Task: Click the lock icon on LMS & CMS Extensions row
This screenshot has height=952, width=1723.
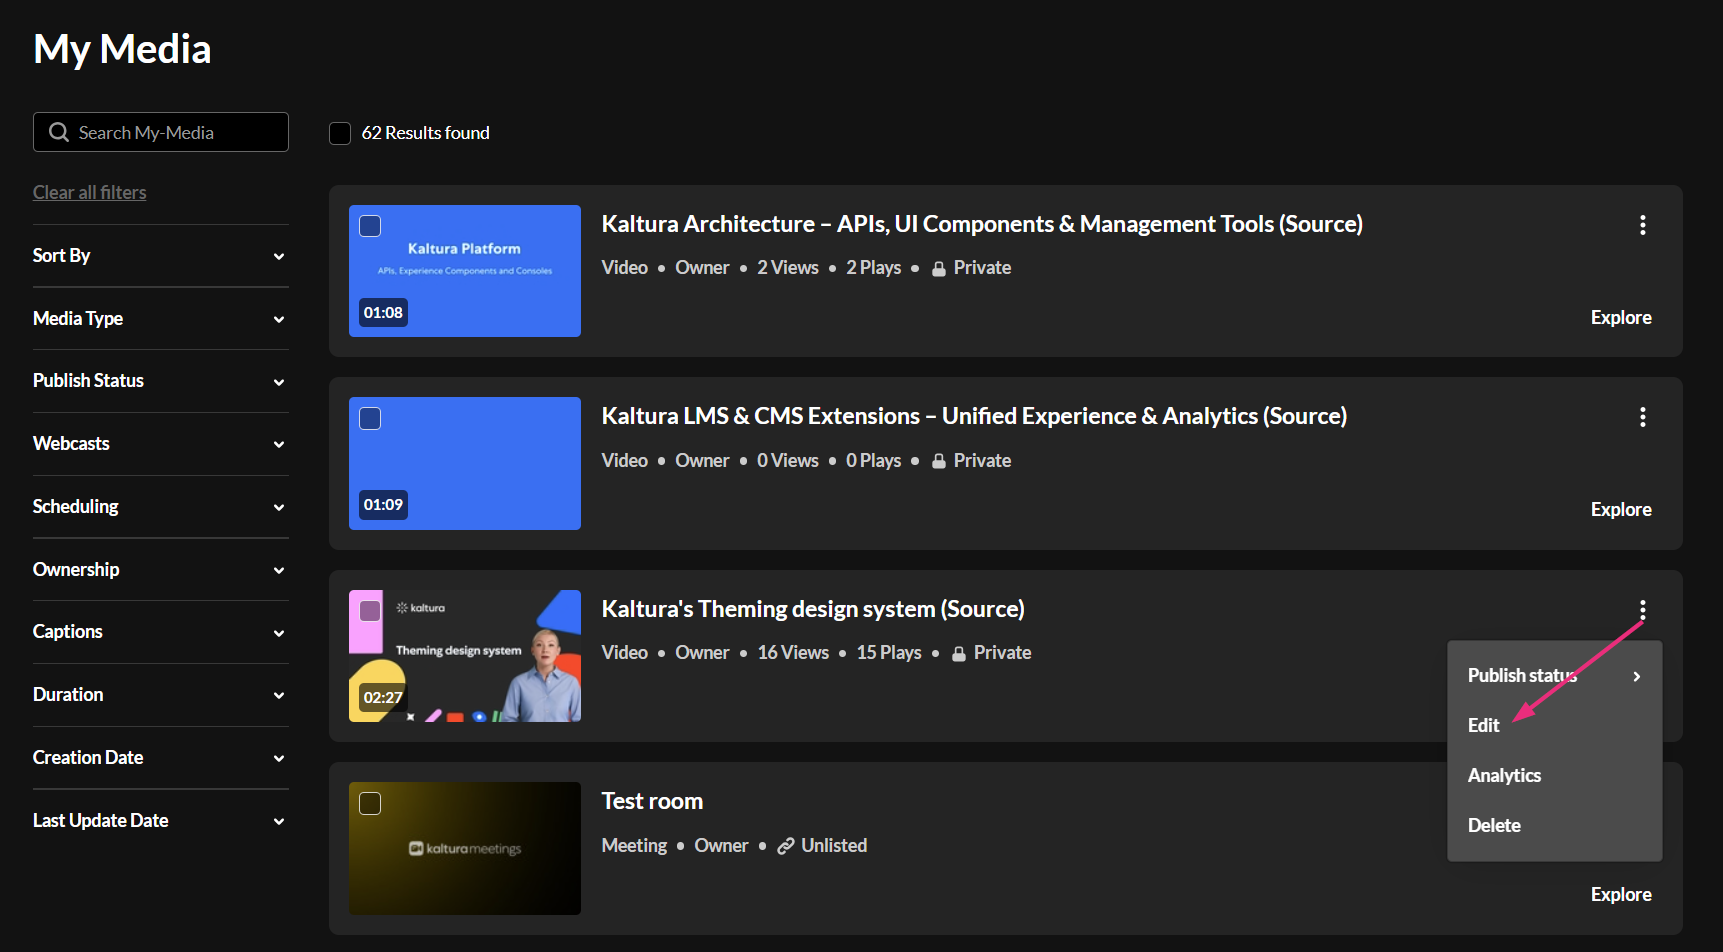Action: (939, 461)
